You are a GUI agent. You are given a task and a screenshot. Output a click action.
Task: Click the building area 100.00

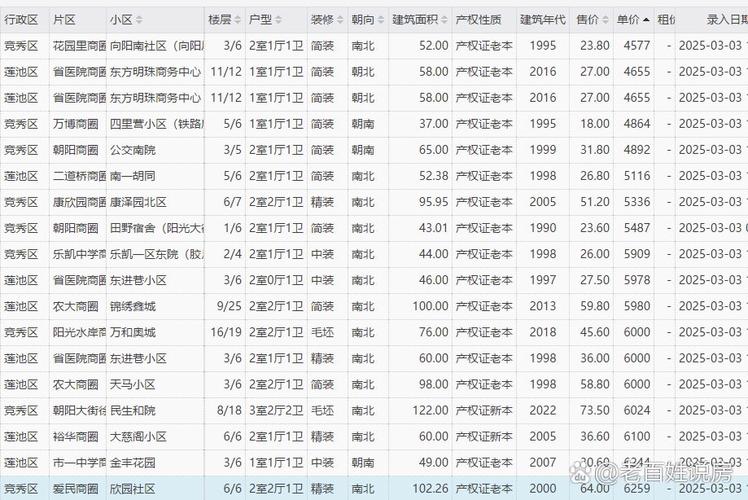pyautogui.click(x=430, y=306)
